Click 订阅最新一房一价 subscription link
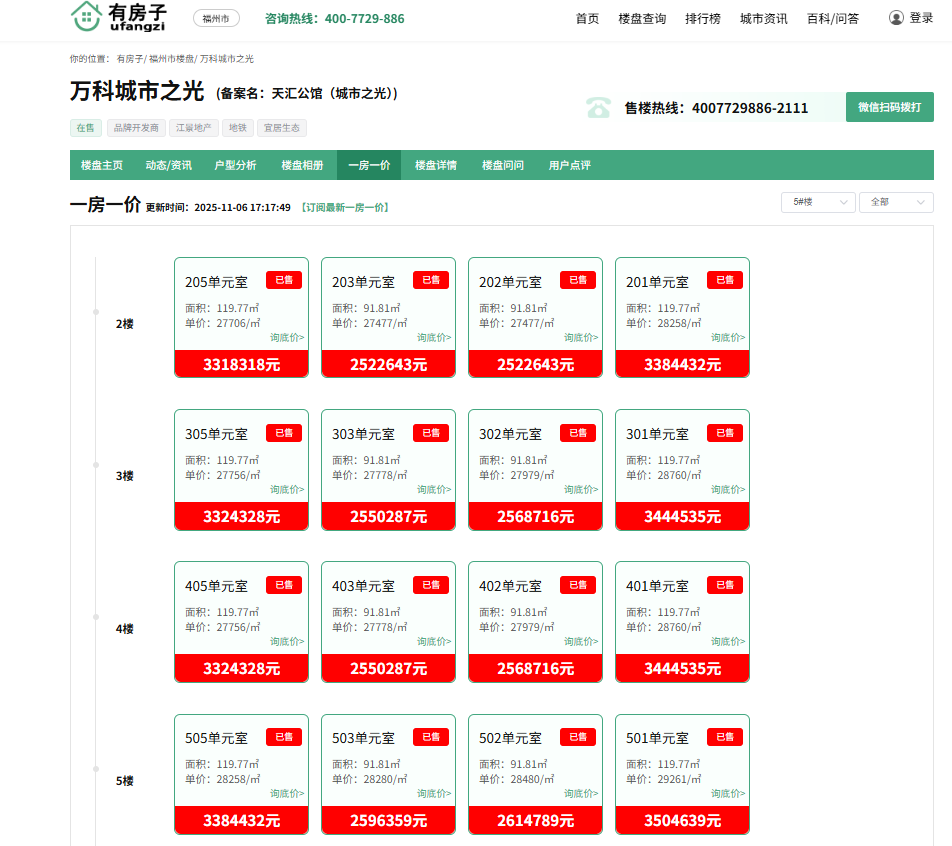This screenshot has width=952, height=846. (x=345, y=208)
